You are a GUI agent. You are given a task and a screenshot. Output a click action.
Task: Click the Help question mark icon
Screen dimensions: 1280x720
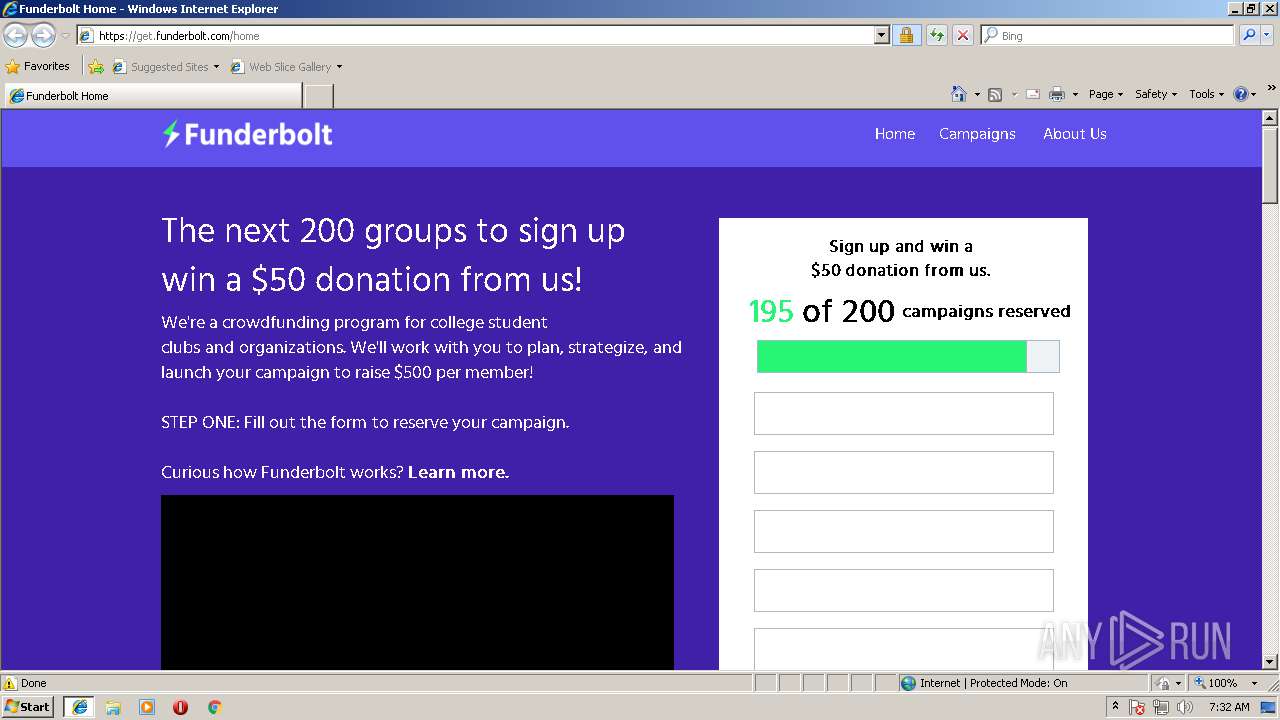click(x=1241, y=94)
